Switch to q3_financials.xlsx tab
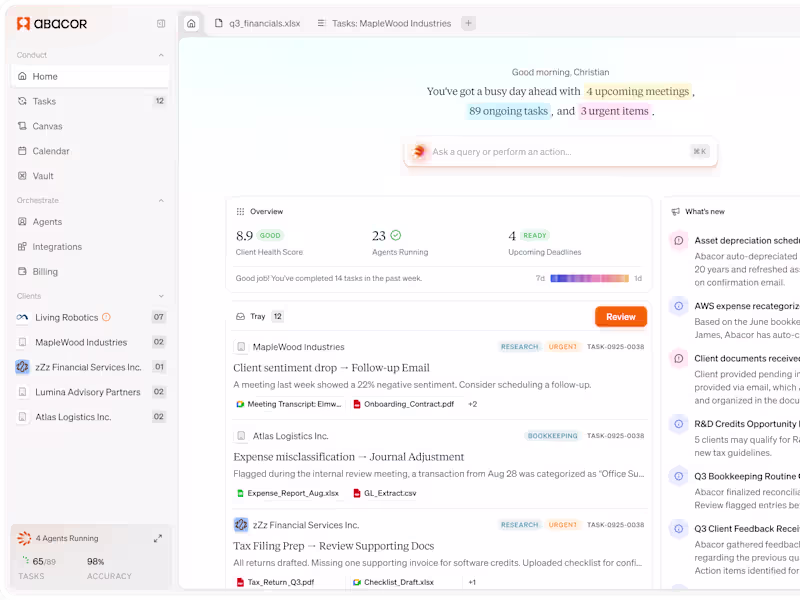800x600 pixels. pyautogui.click(x=258, y=23)
